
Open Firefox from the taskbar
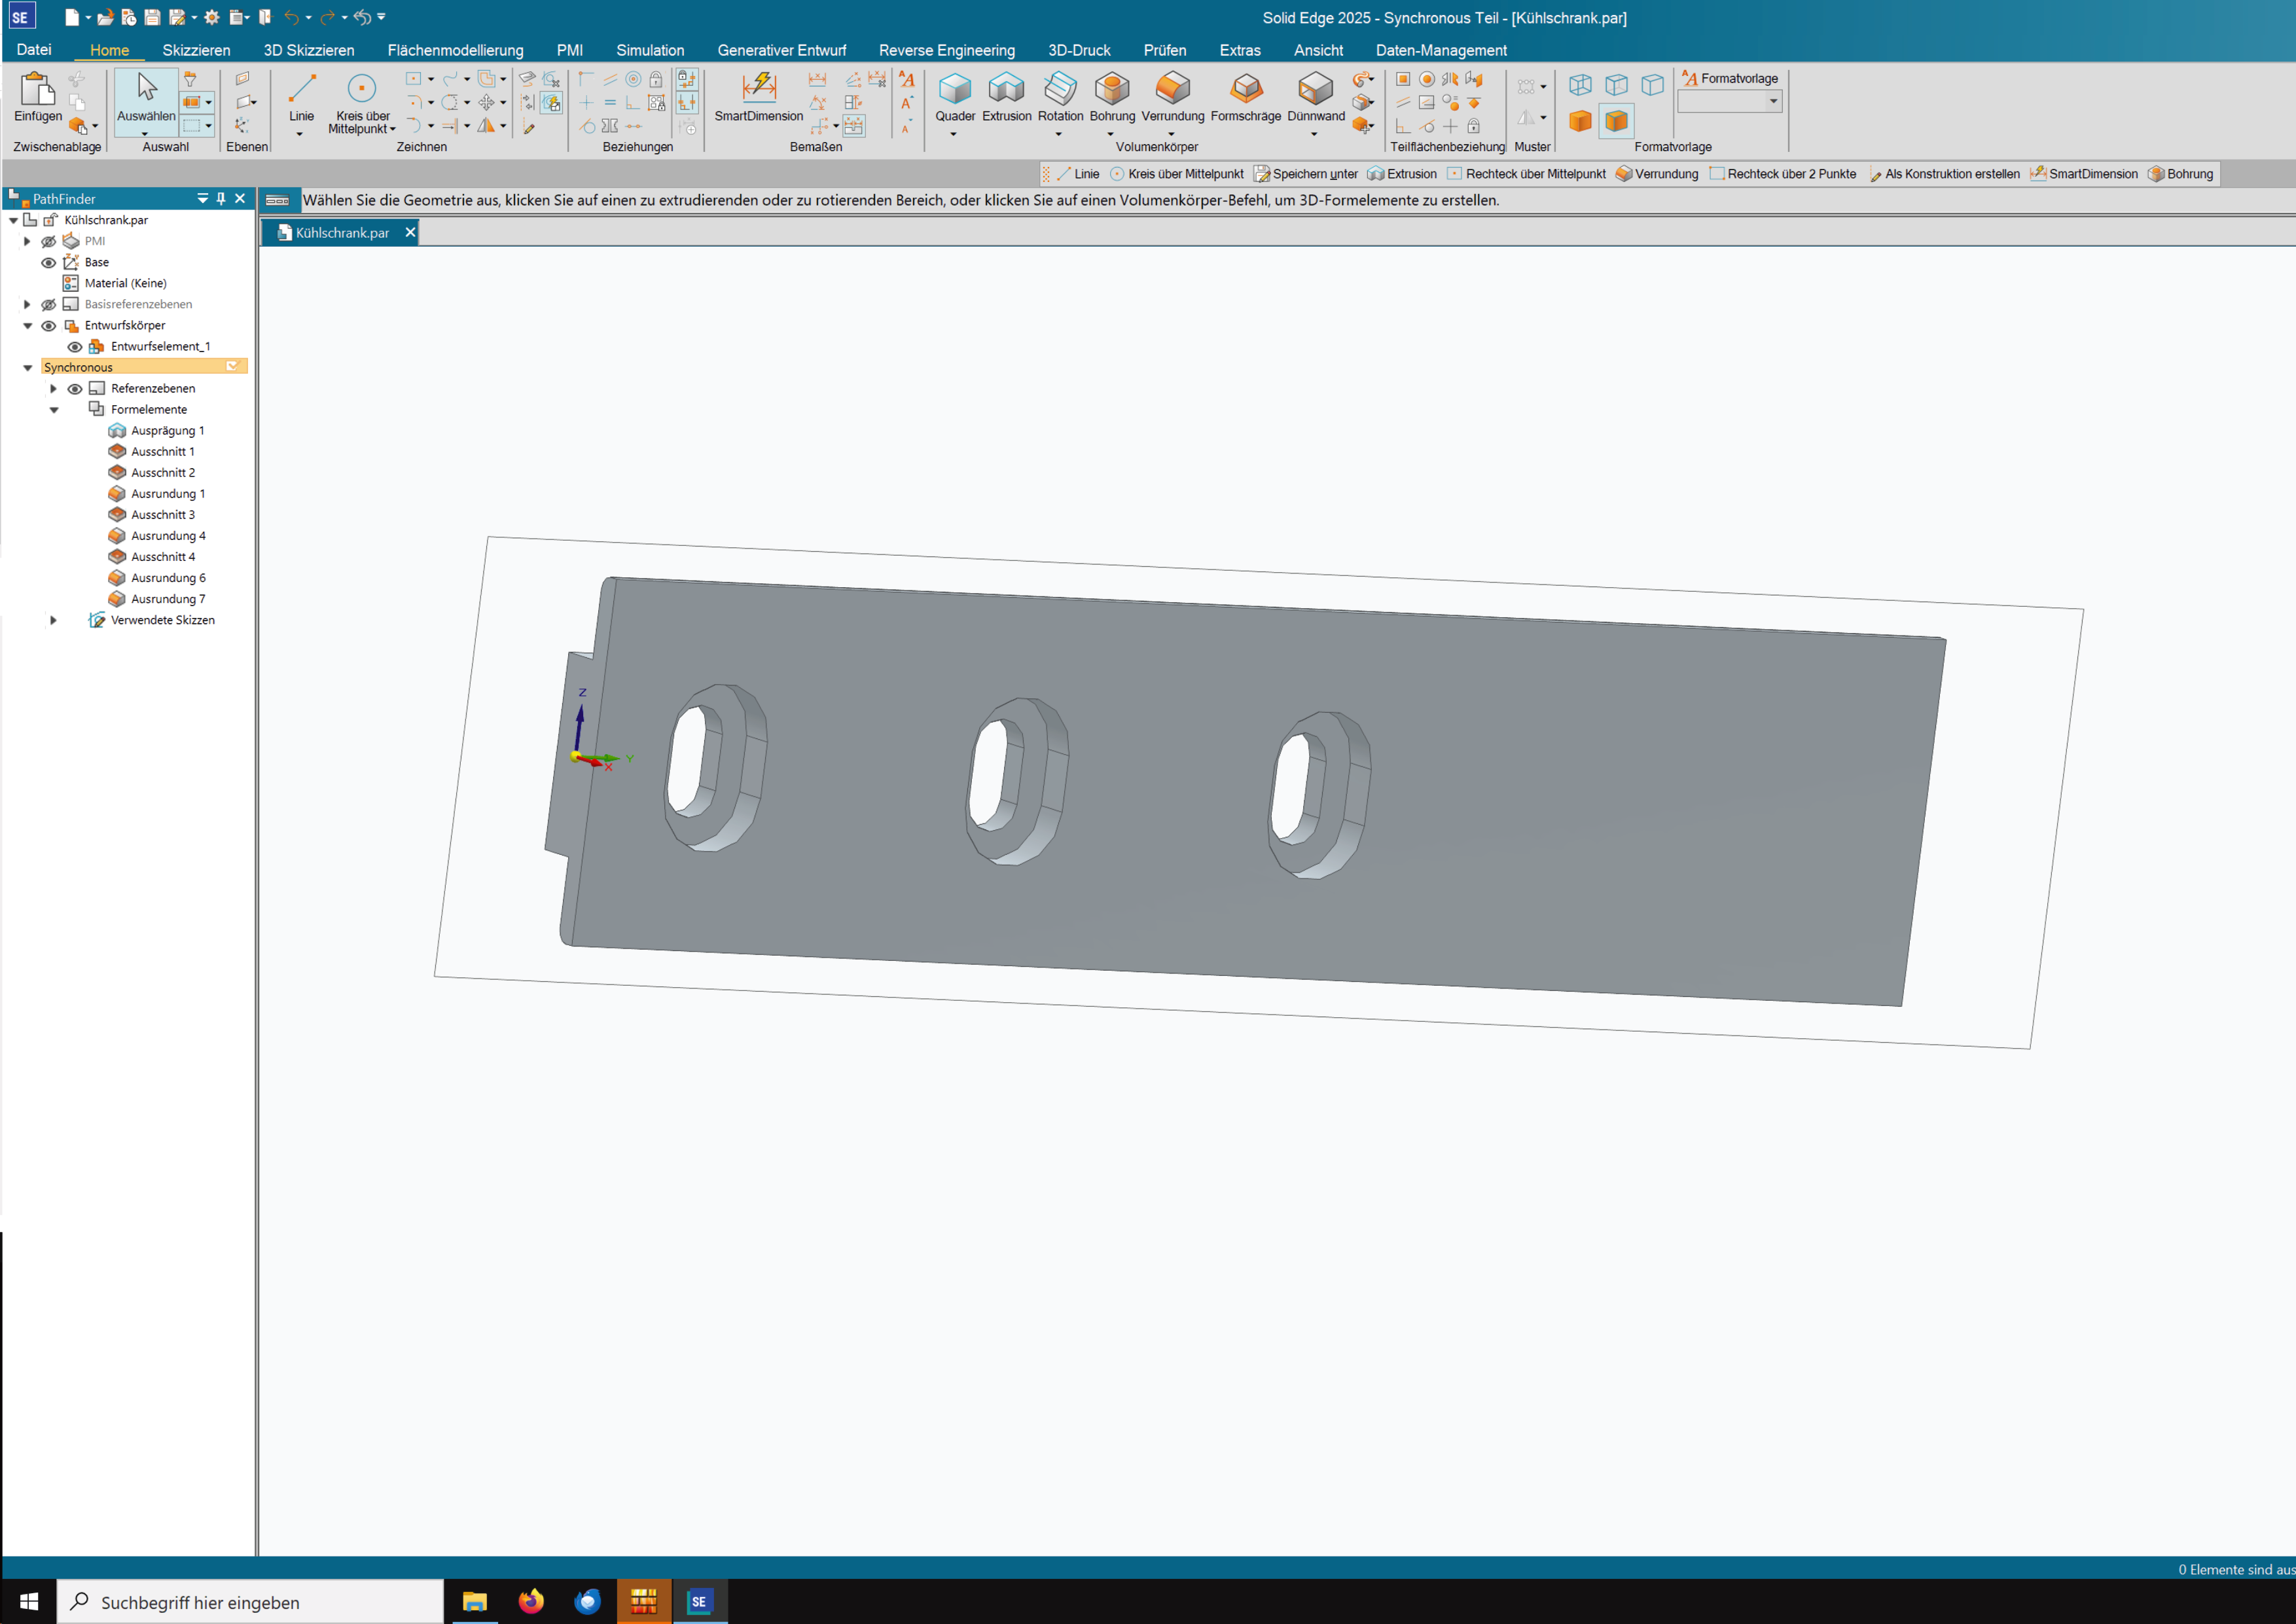tap(531, 1601)
